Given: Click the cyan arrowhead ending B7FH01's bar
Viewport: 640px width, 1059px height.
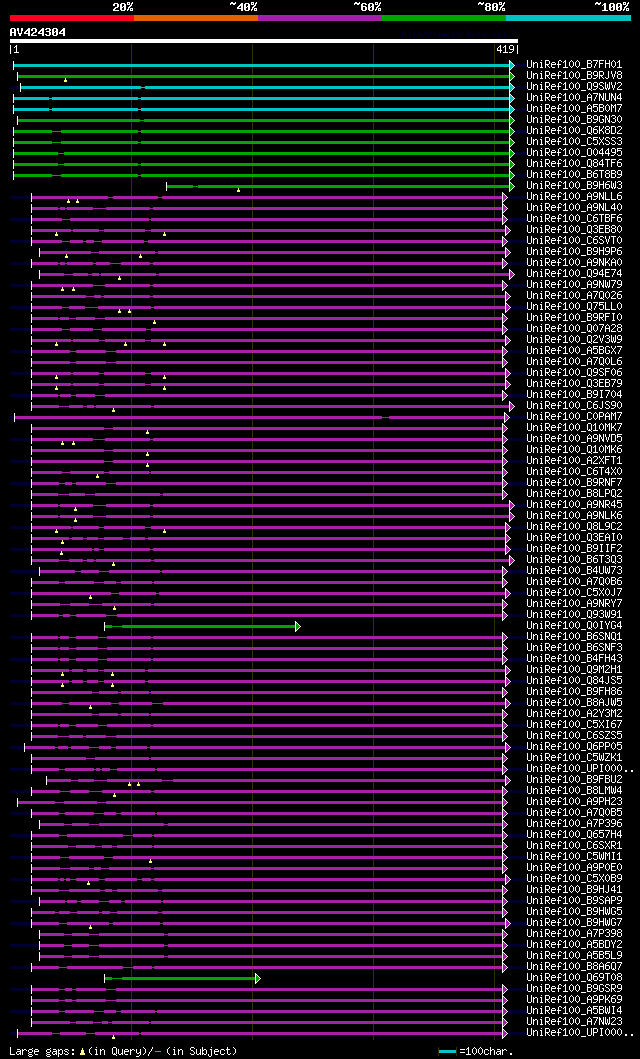Looking at the screenshot, I should tap(512, 65).
